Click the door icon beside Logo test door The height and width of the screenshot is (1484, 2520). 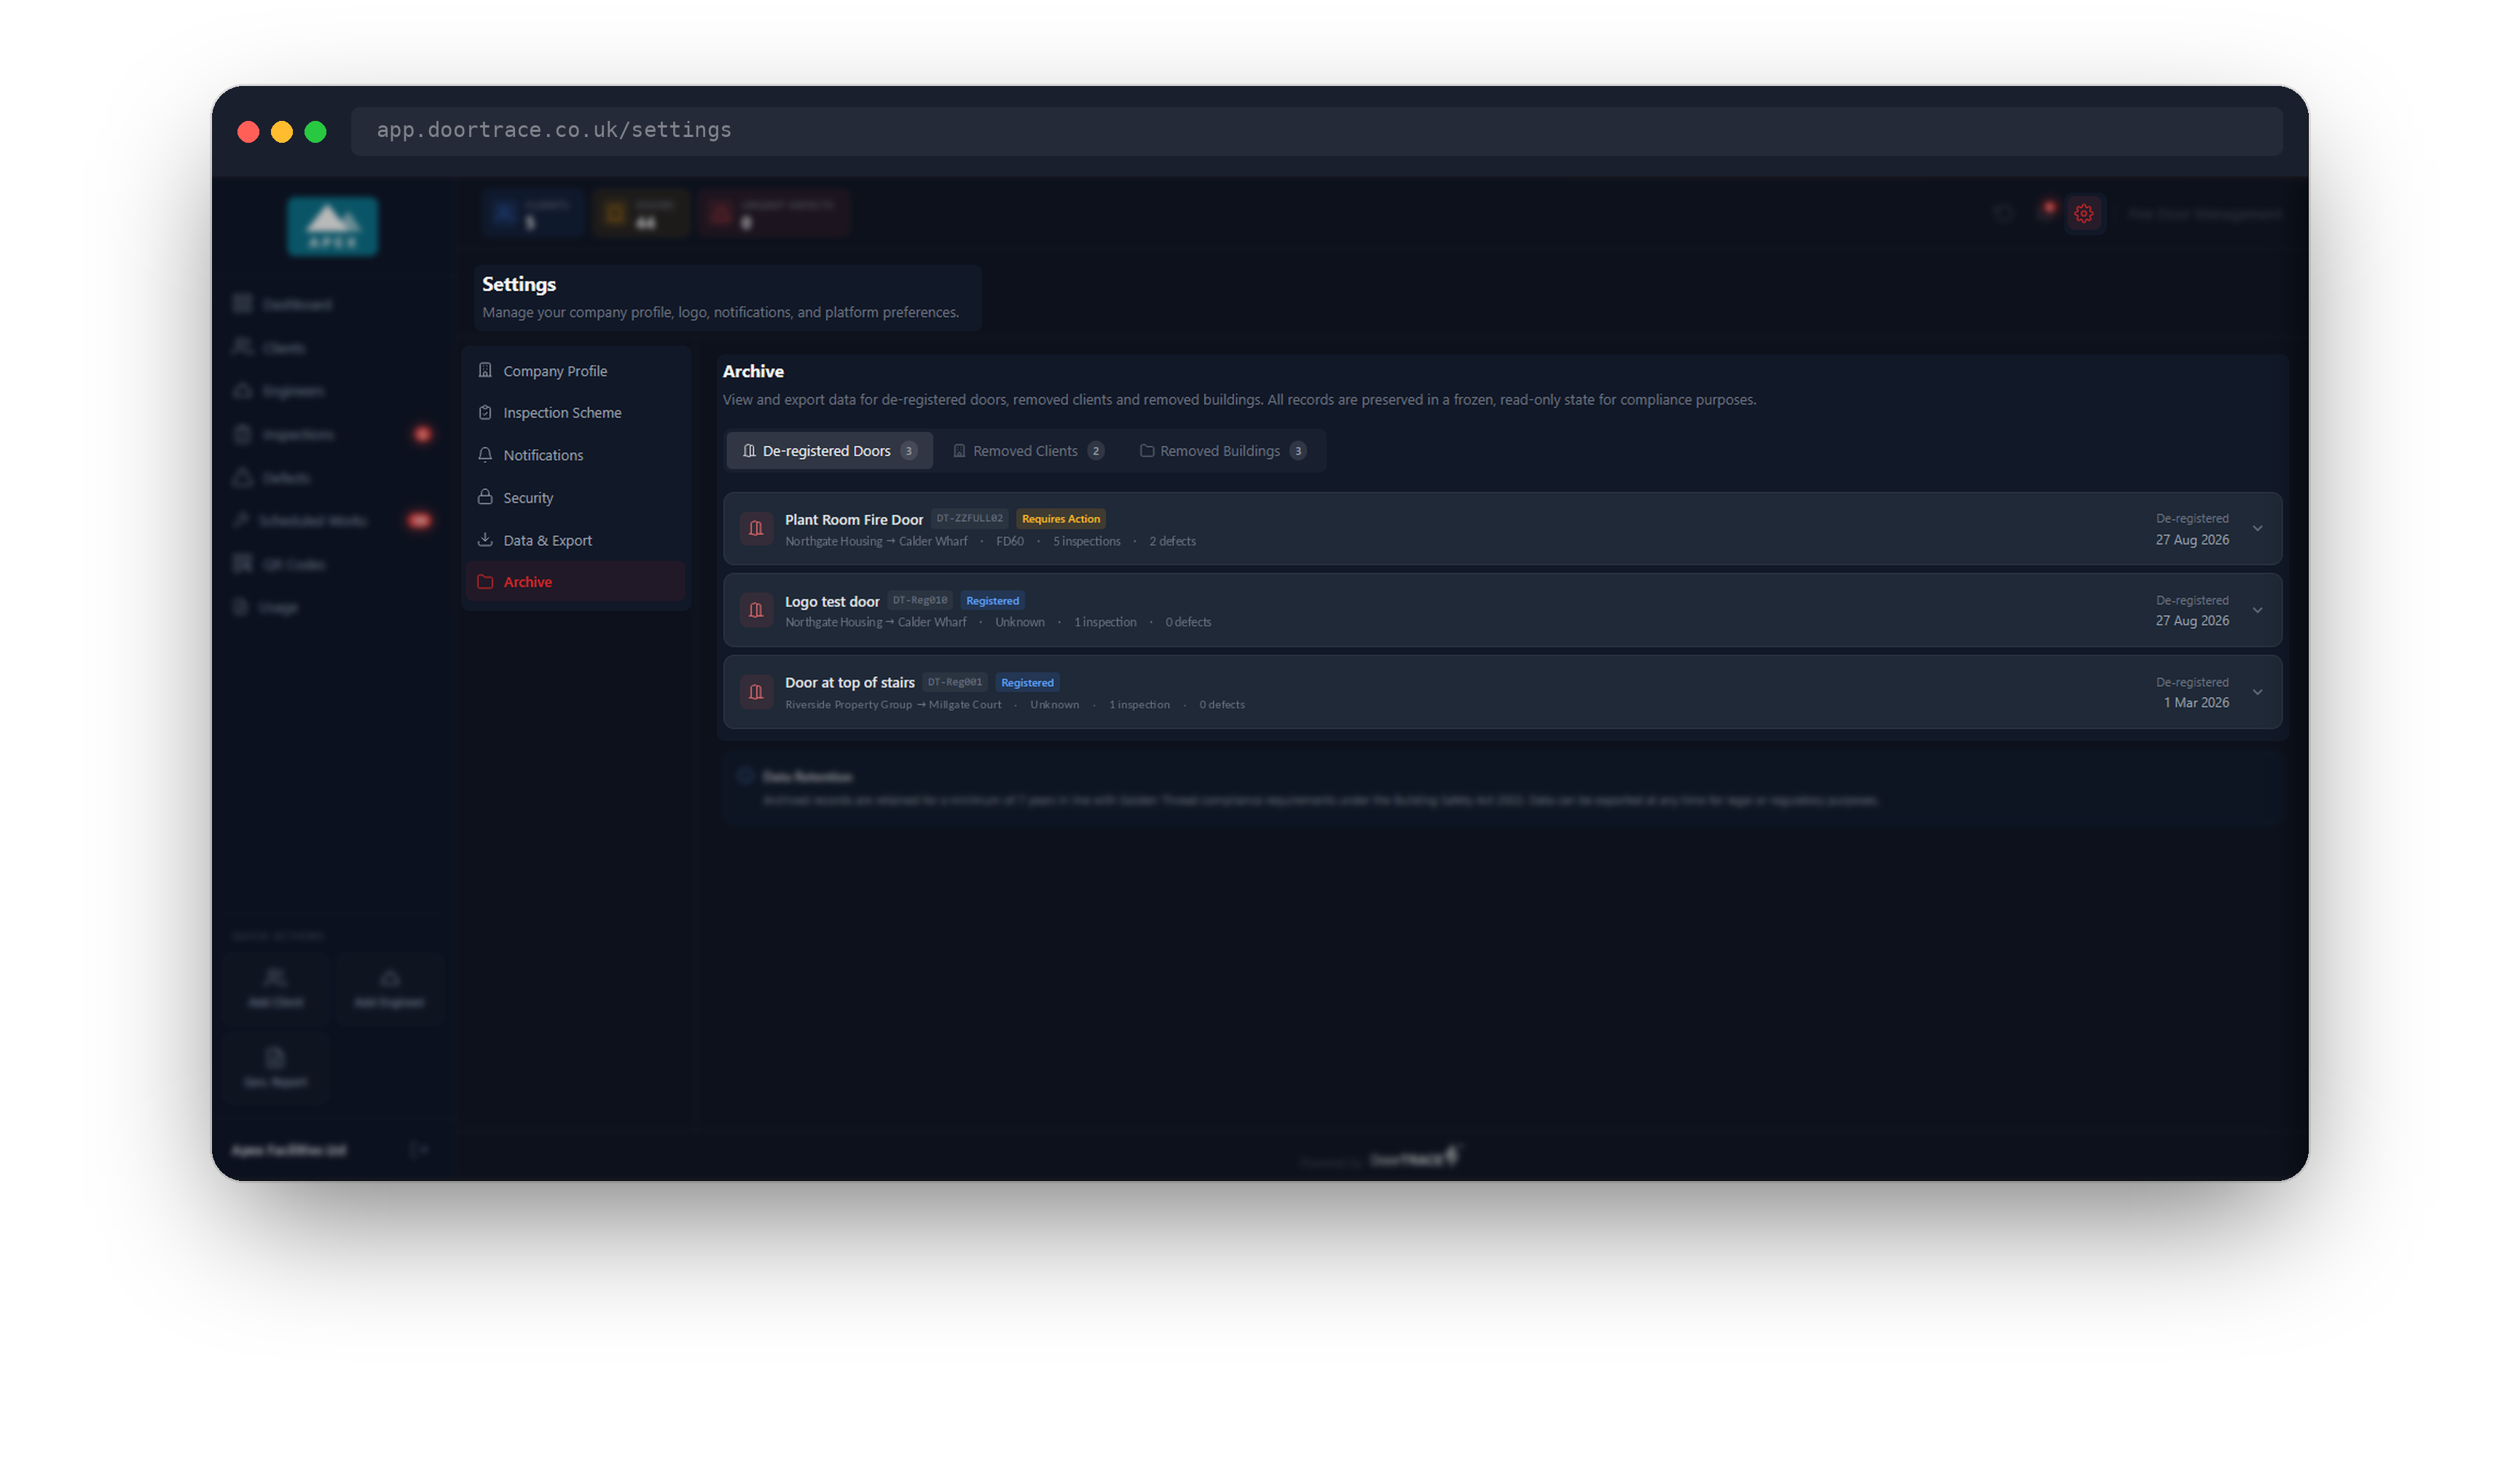click(756, 610)
